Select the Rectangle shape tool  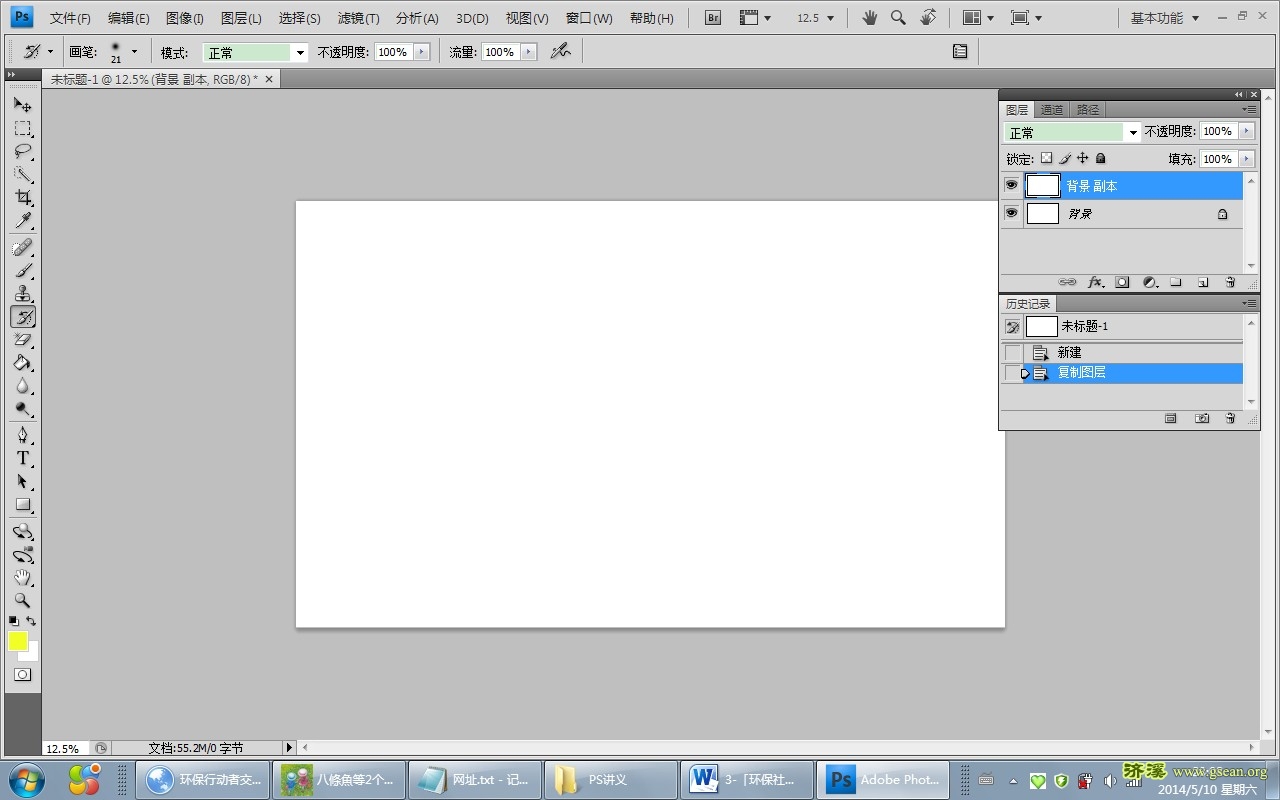22,505
